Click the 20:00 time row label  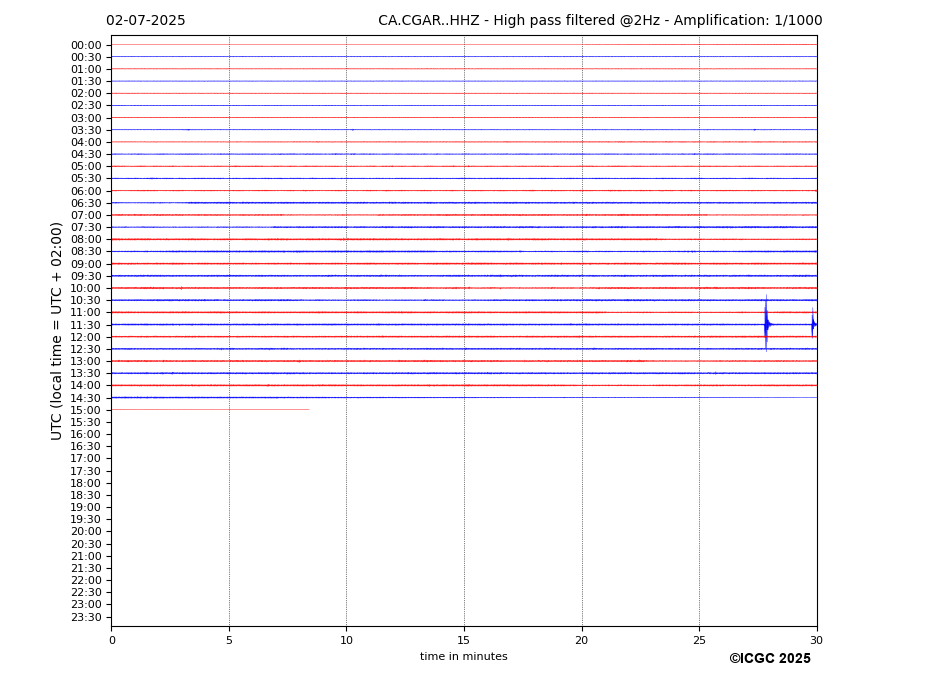86,532
